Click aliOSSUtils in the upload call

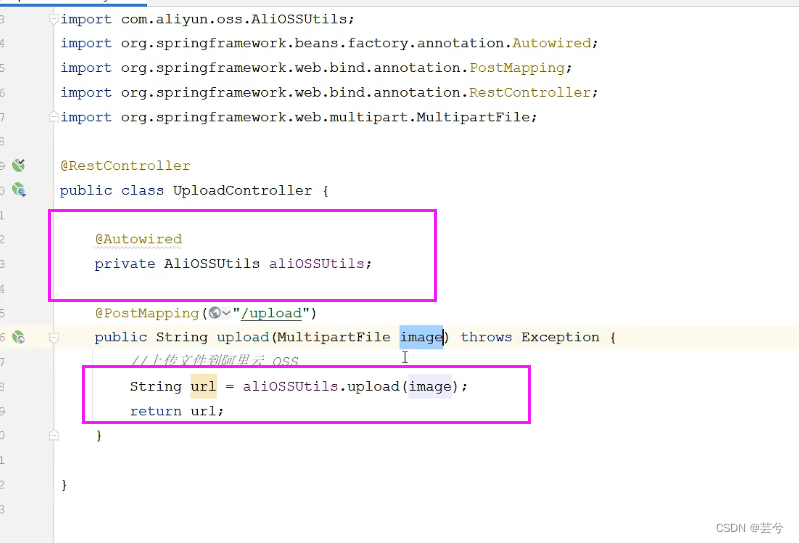point(290,386)
